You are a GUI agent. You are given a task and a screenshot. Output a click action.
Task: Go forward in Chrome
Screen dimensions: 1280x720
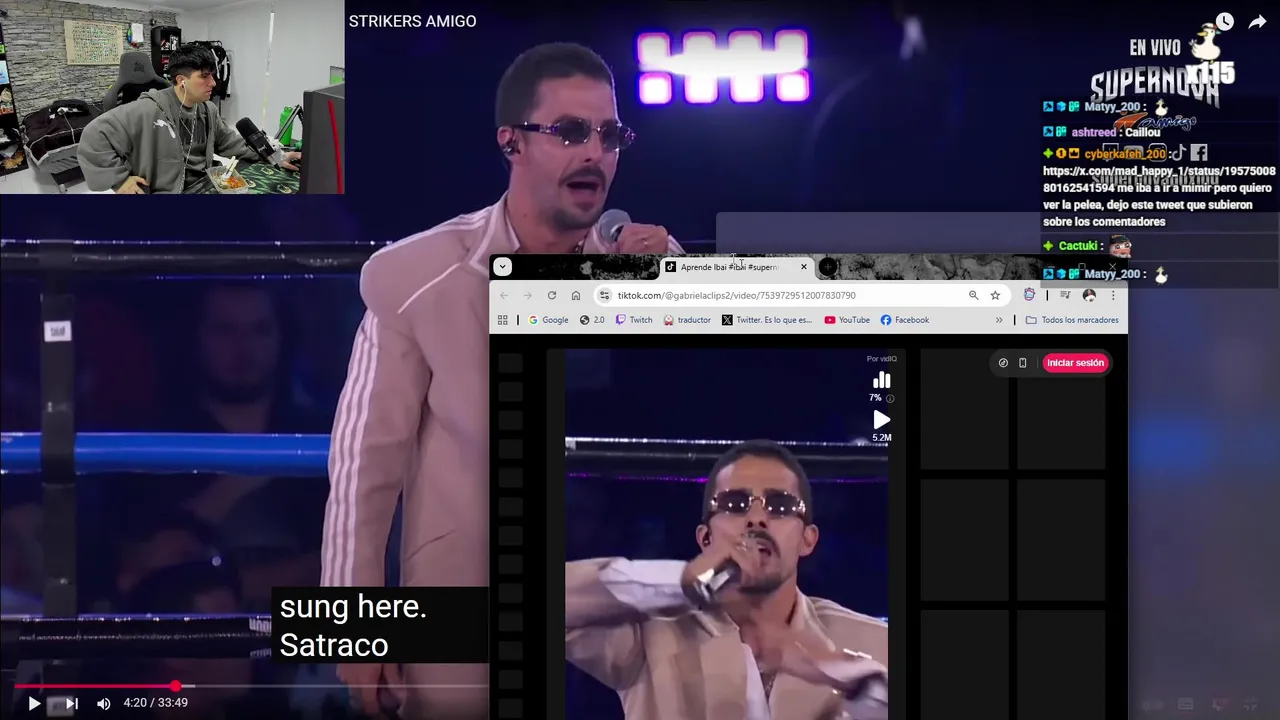coord(528,295)
